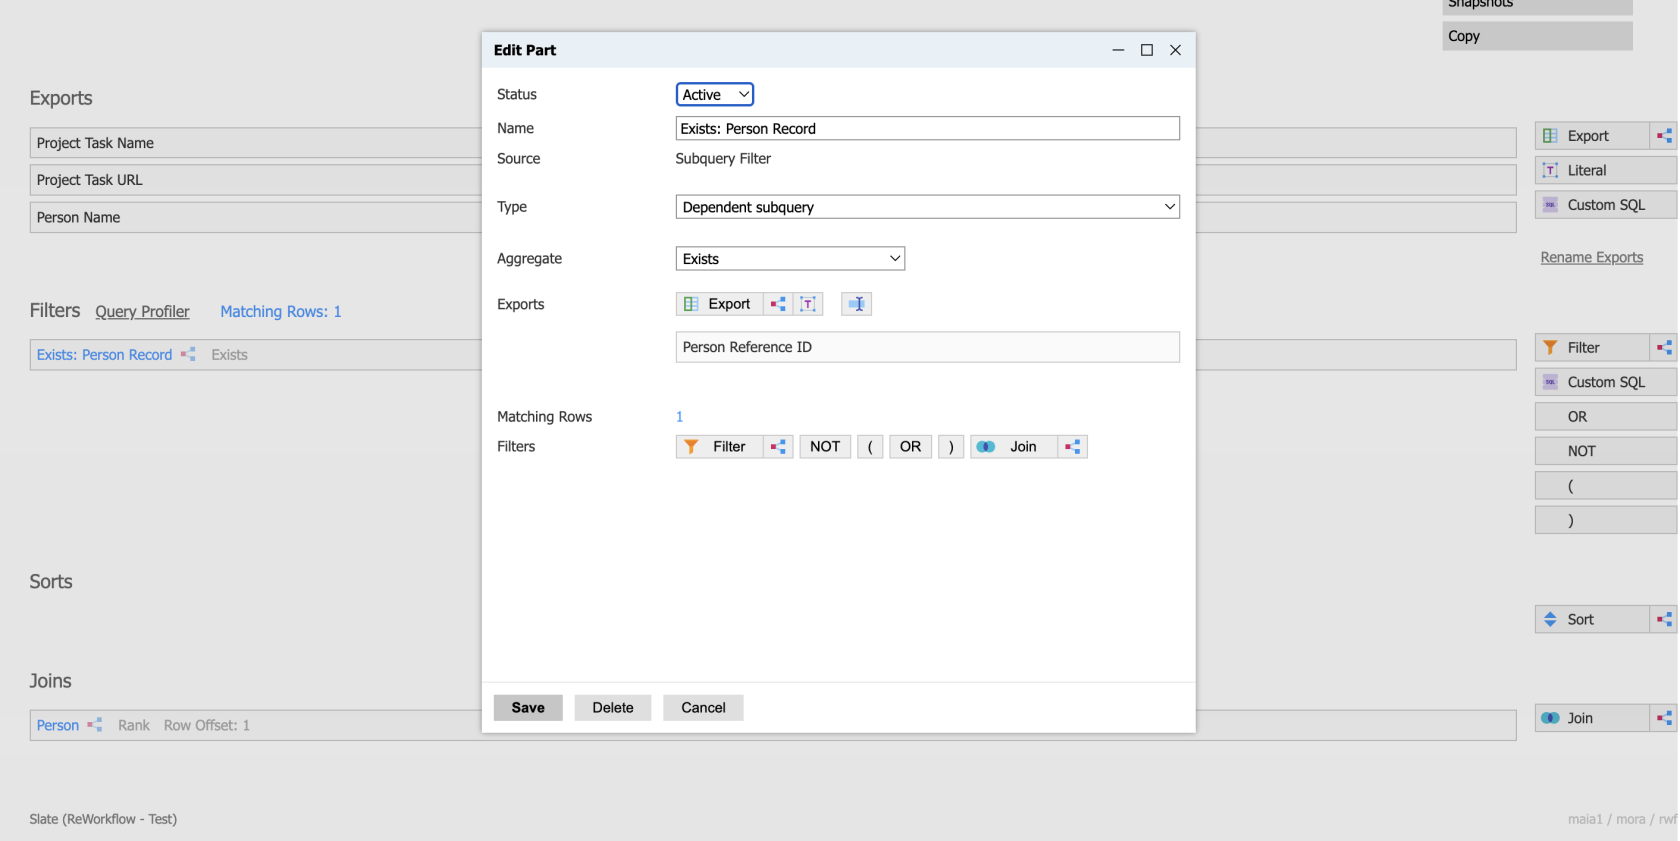Click the Join button in the dialog Filters row
Screen dimensions: 1680x841
pyautogui.click(x=1014, y=447)
